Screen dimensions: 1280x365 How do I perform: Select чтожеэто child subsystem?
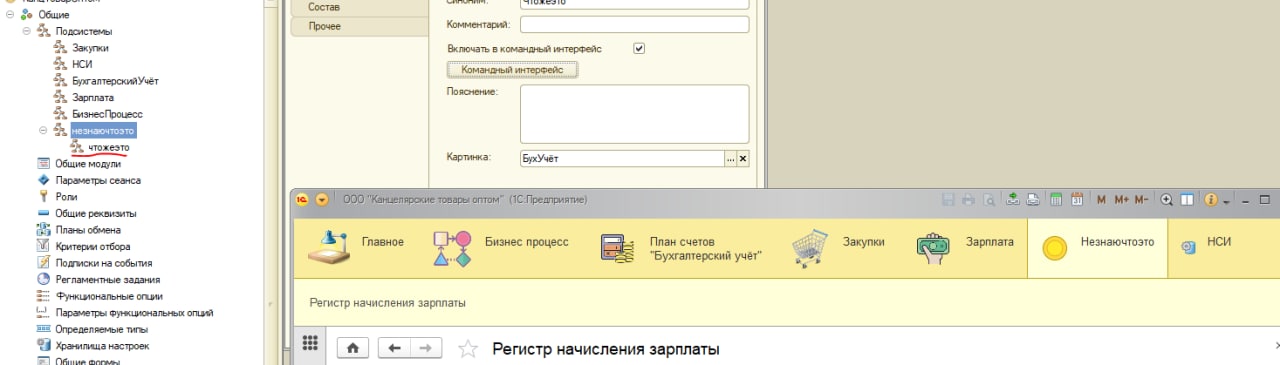(x=108, y=147)
